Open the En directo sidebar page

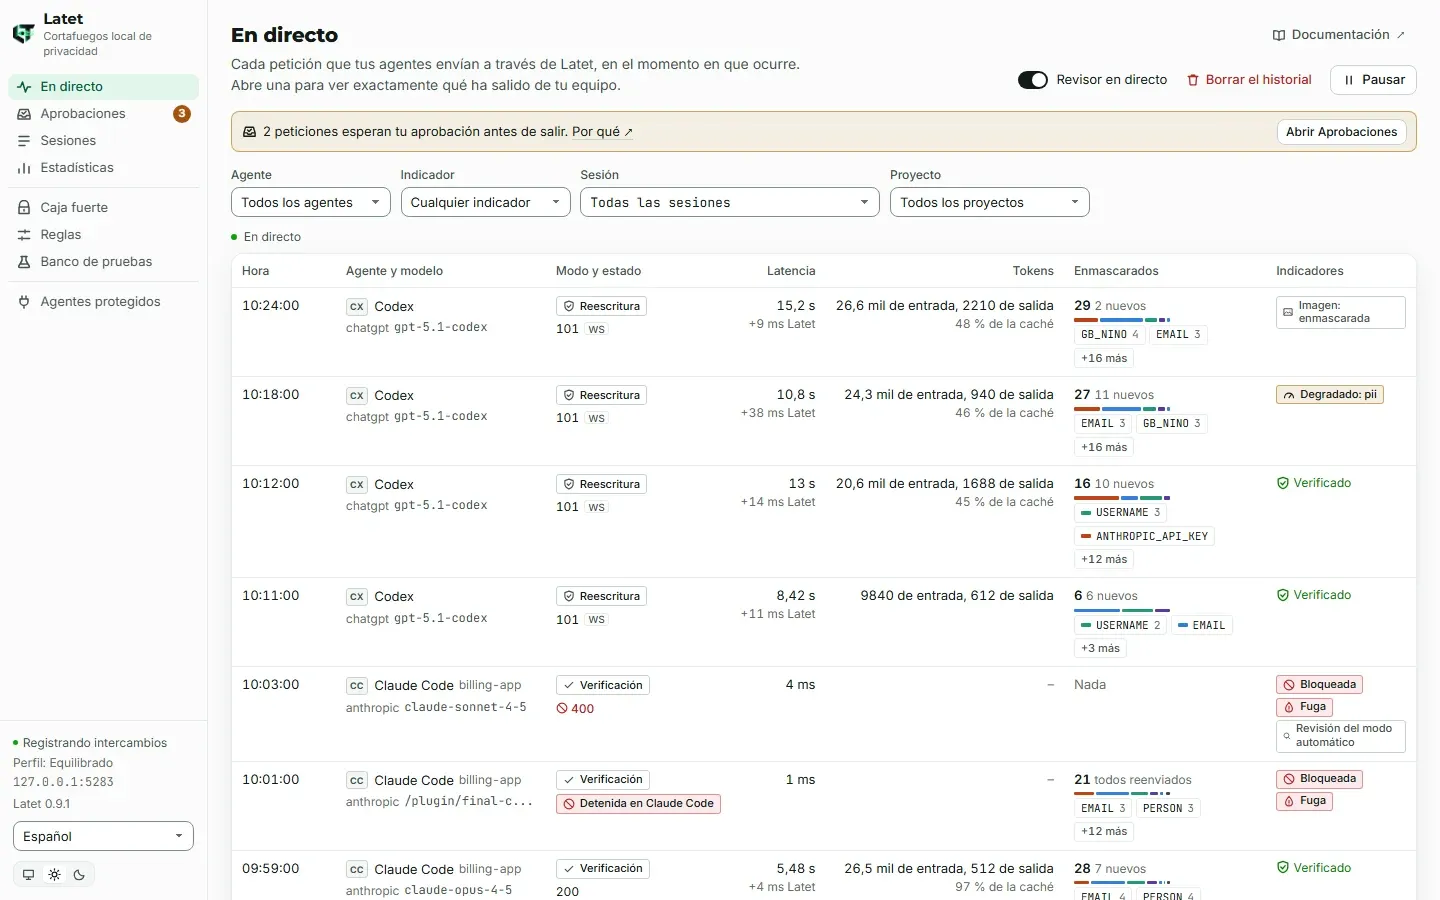pos(104,87)
